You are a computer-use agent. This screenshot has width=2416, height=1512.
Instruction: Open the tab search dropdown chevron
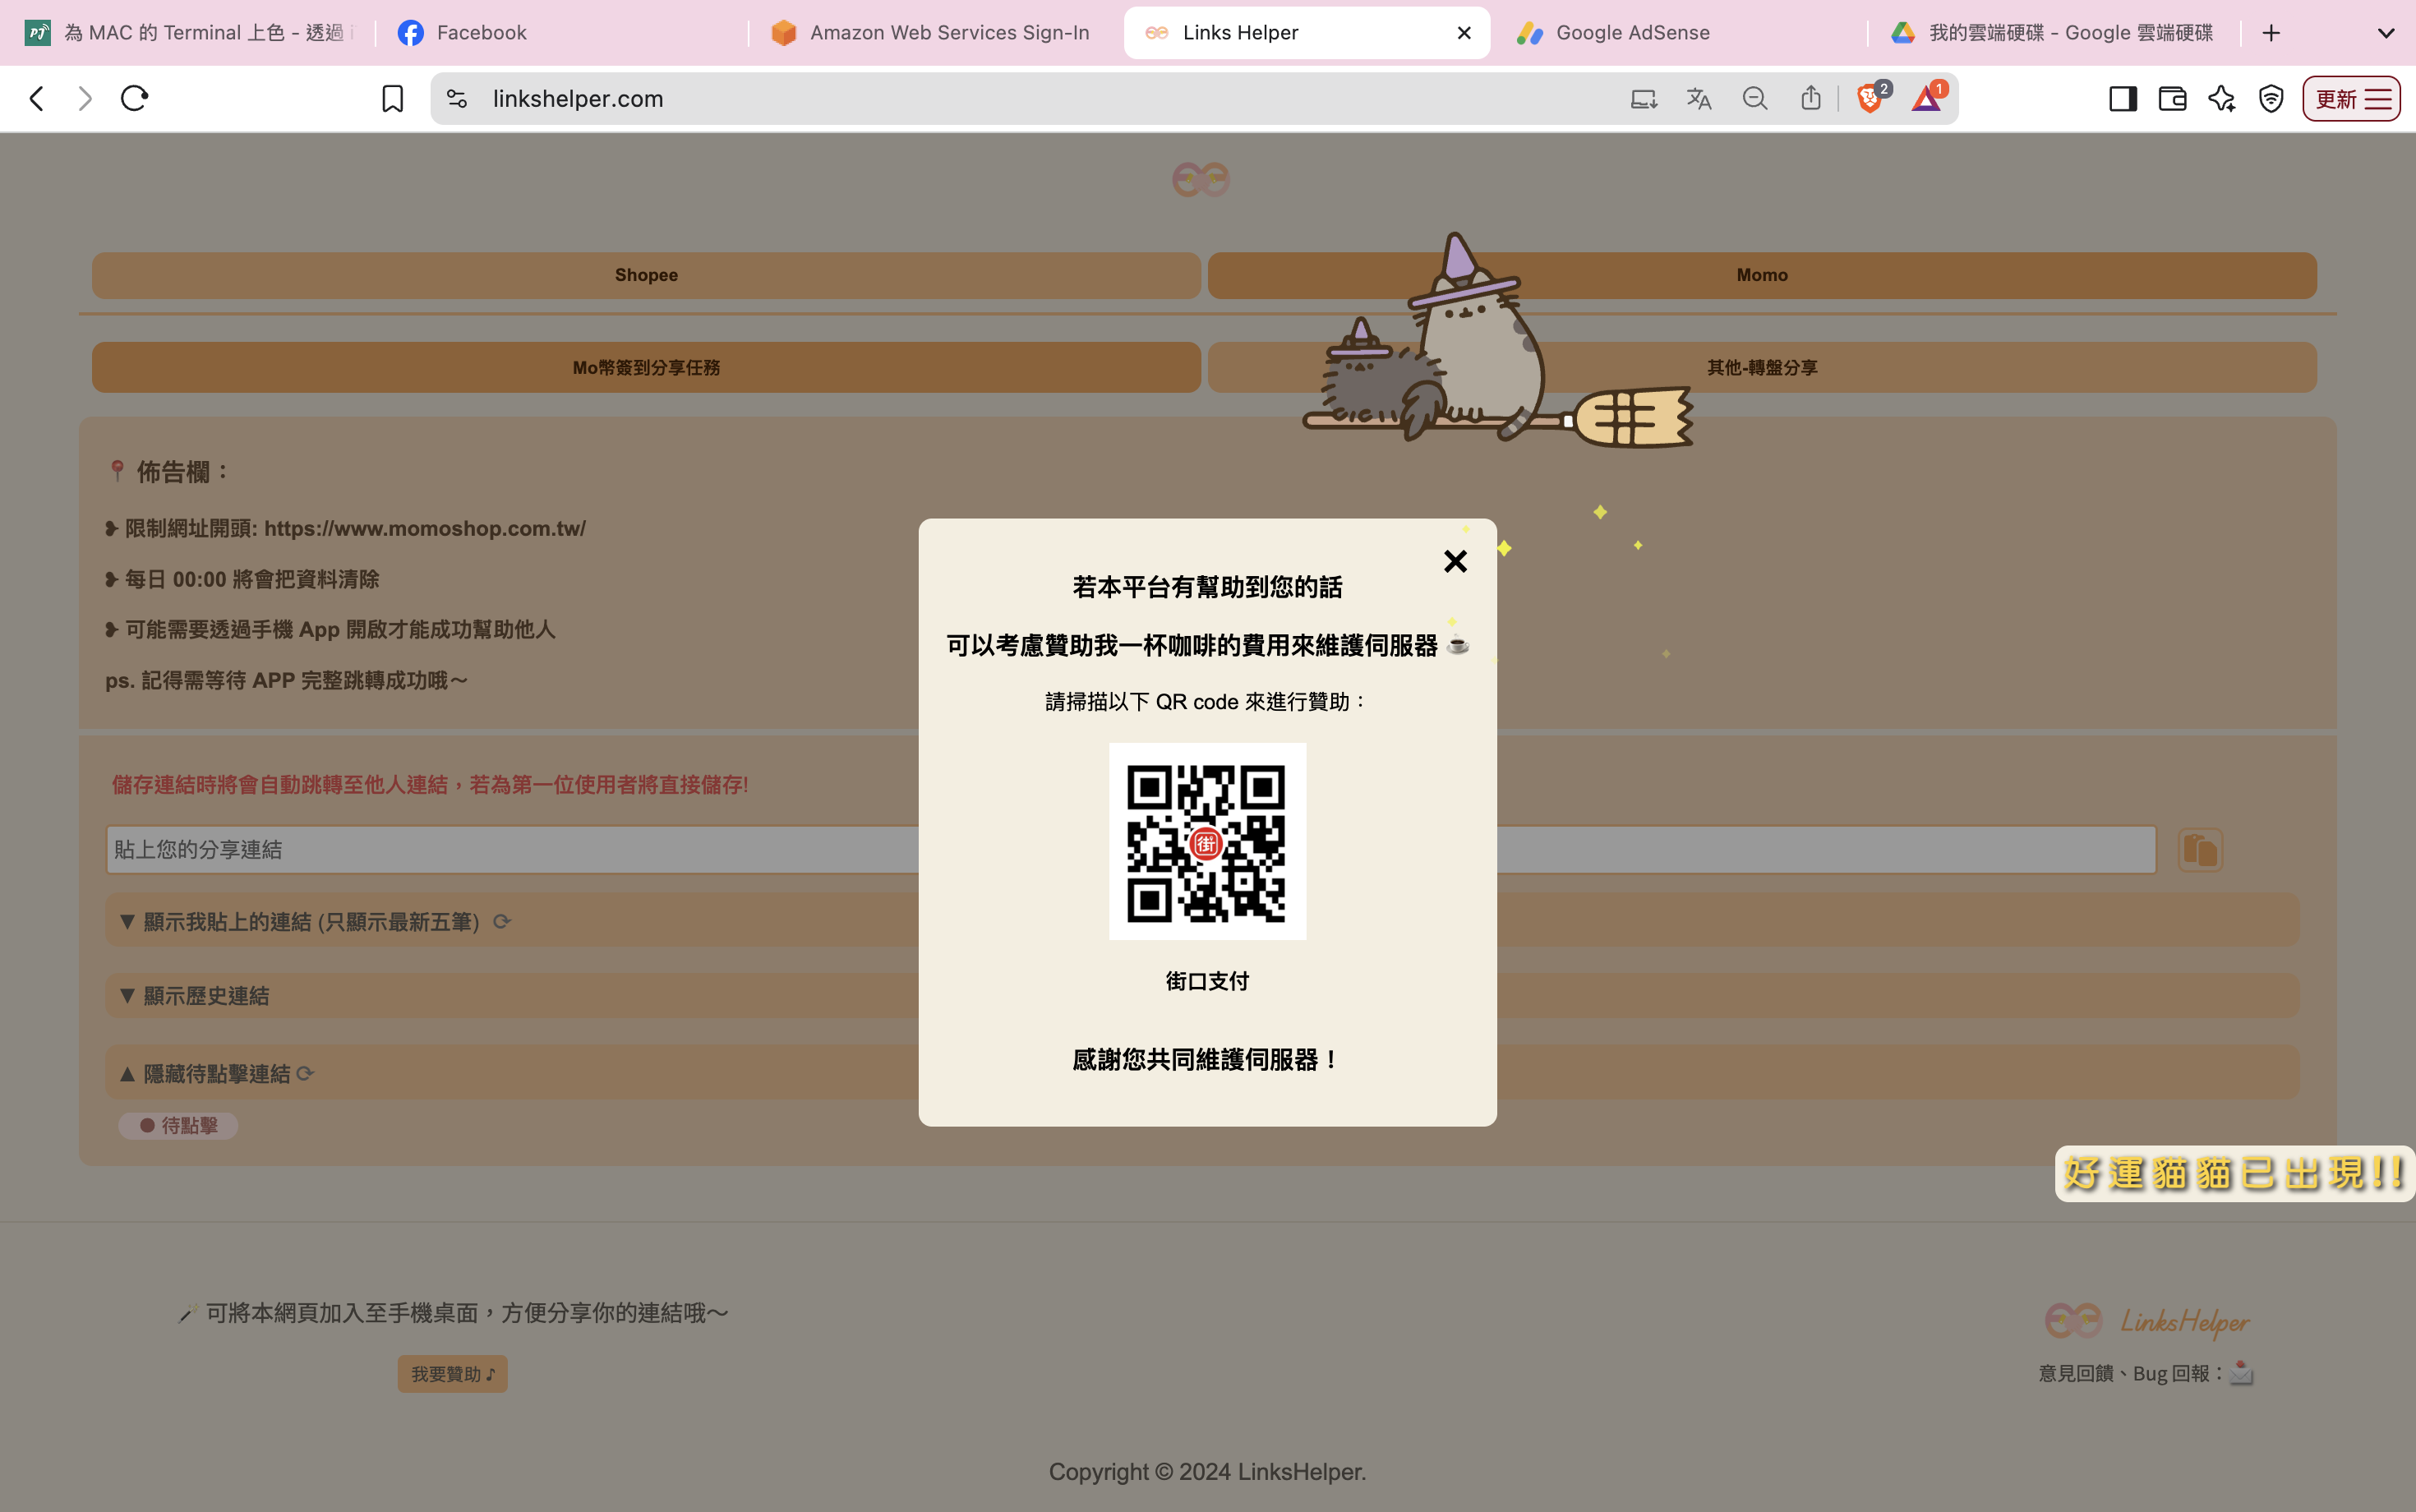pos(2386,33)
